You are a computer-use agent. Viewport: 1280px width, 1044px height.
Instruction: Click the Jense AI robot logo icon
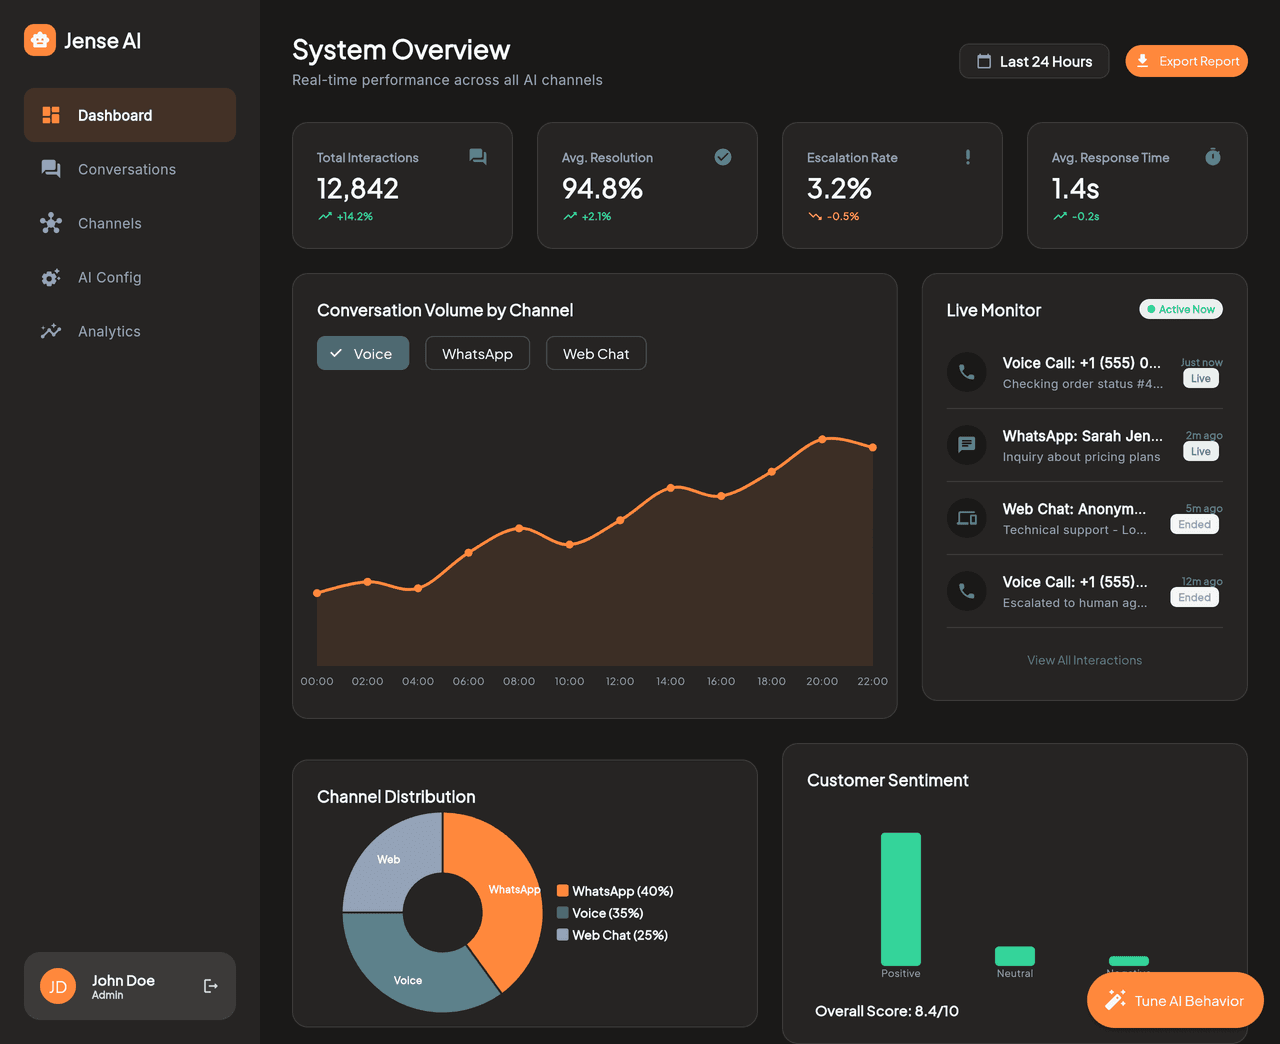click(39, 40)
